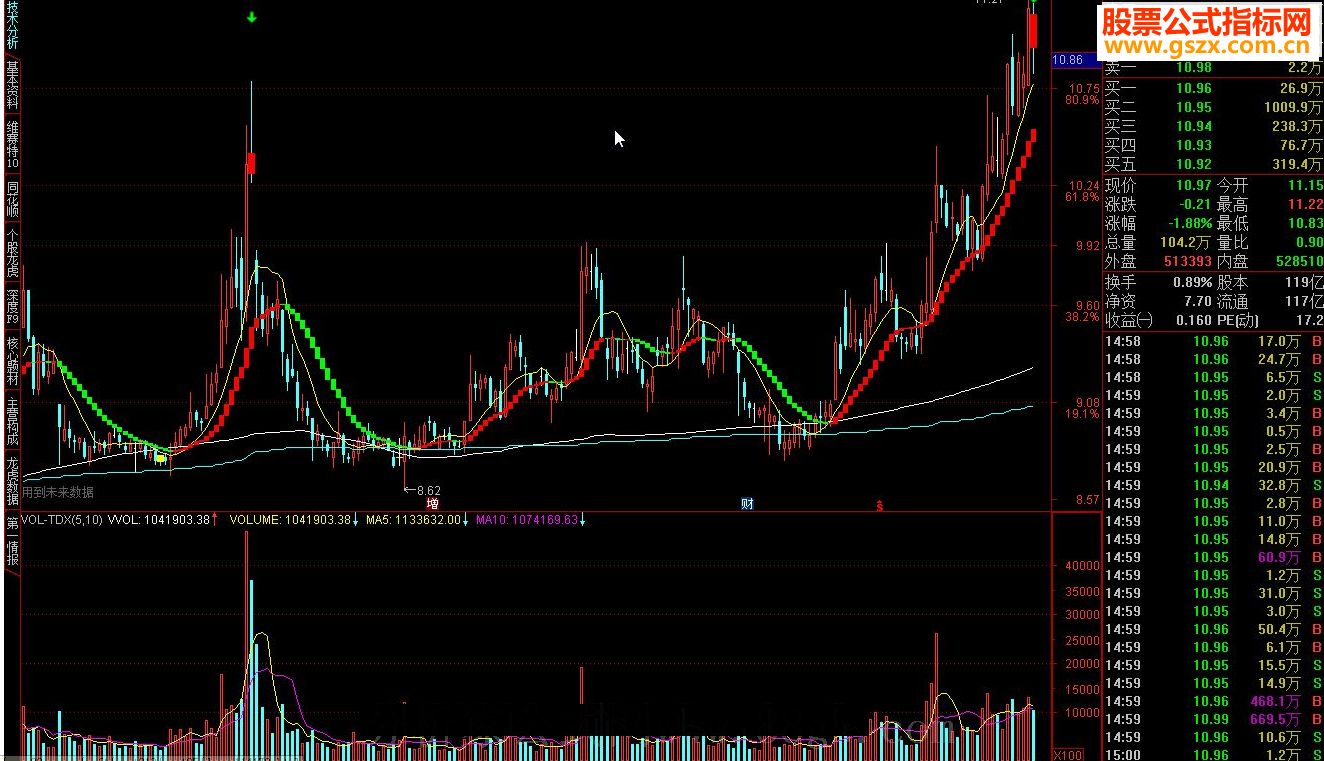The height and width of the screenshot is (761, 1324).
Task: Select the 买三 10.94 bid row
Action: pyautogui.click(x=1213, y=126)
